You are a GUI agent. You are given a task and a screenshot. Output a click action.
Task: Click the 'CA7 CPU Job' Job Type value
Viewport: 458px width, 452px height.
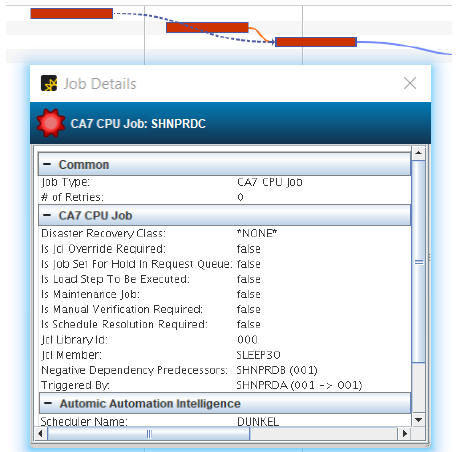[270, 182]
